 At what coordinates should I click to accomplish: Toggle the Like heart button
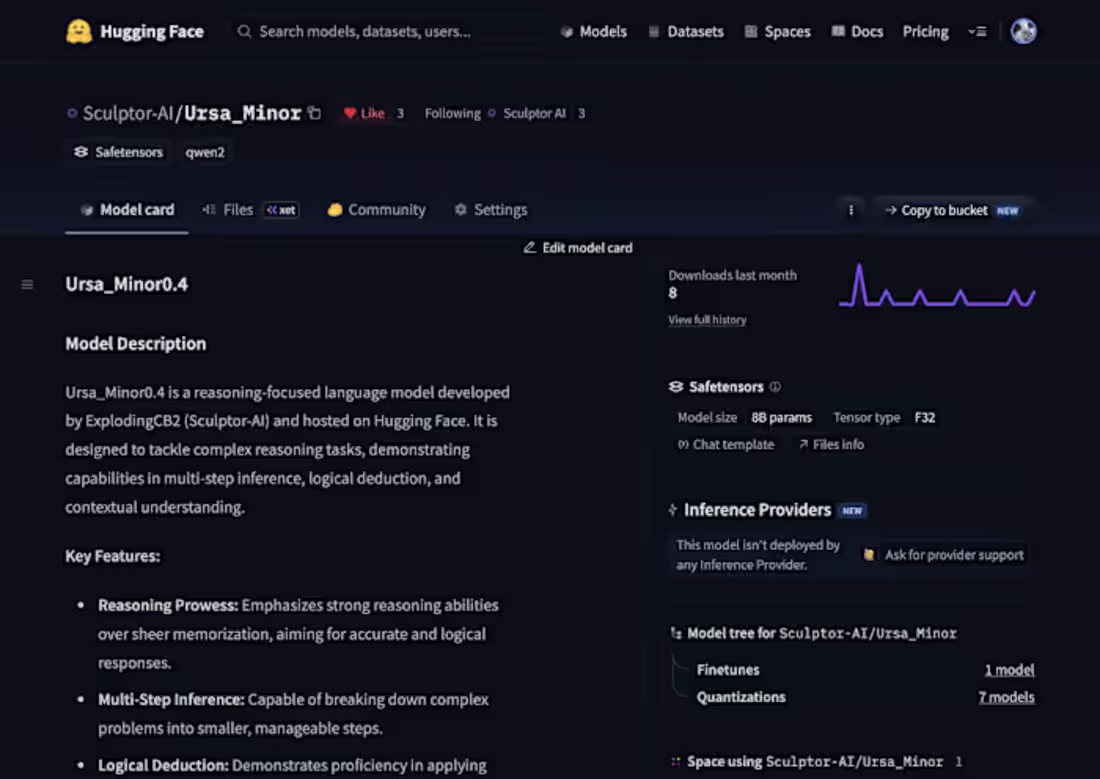364,113
